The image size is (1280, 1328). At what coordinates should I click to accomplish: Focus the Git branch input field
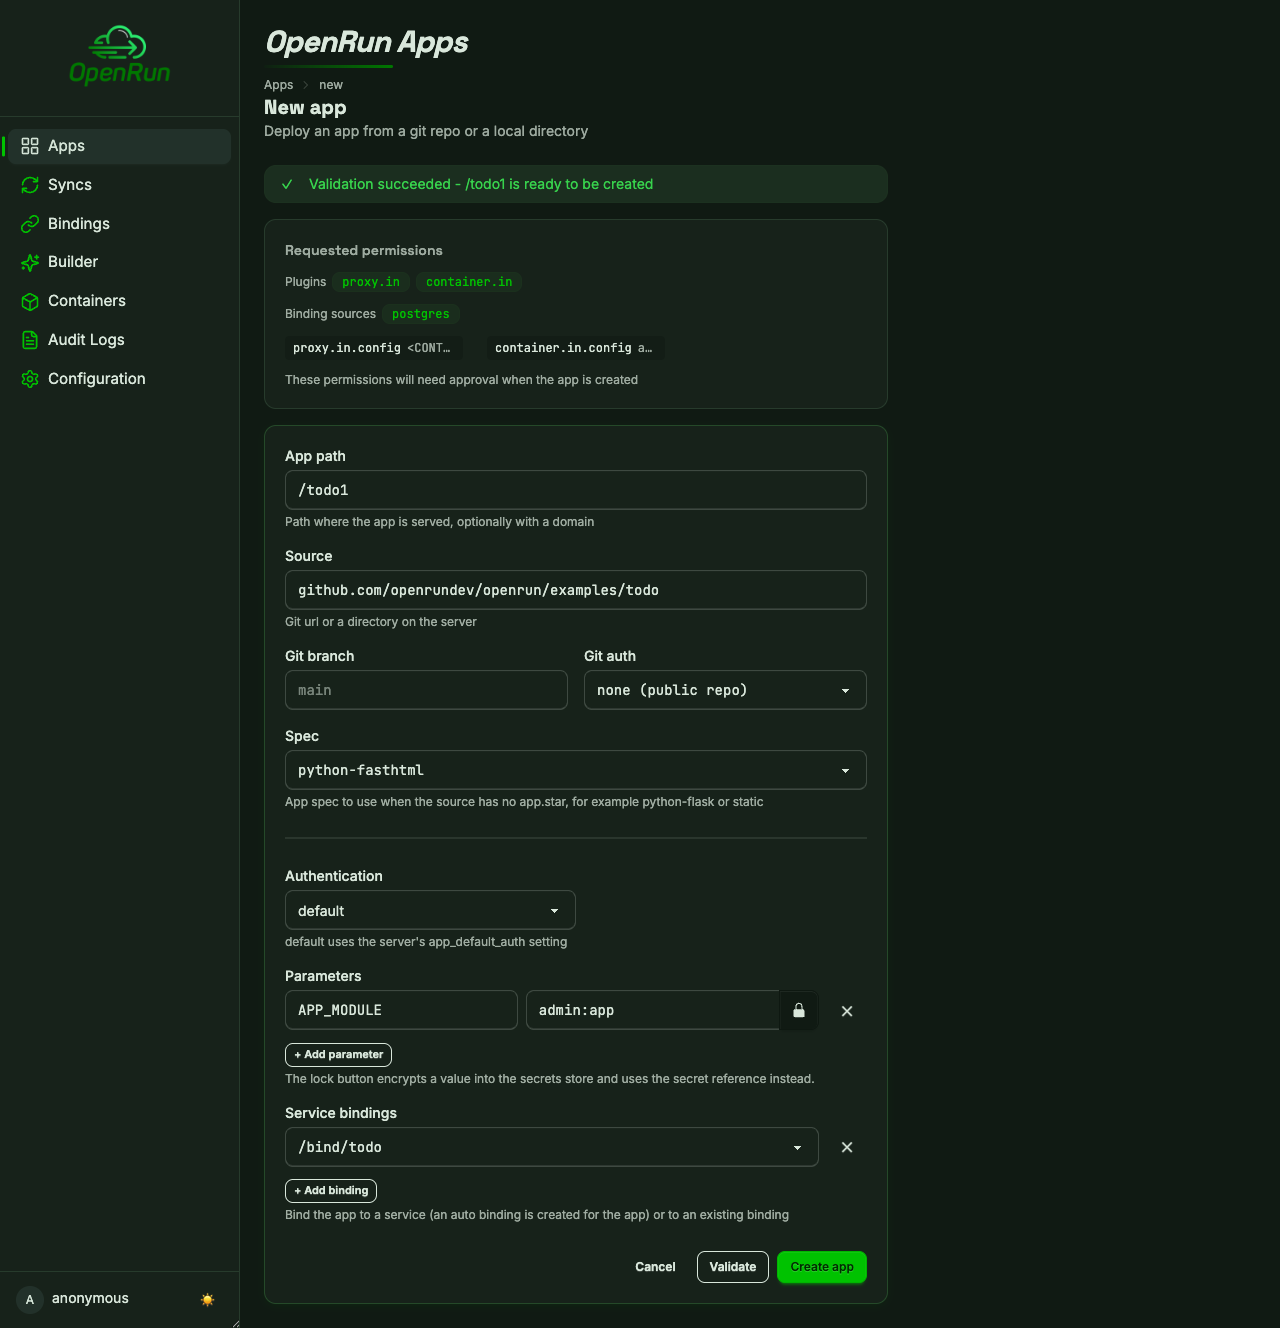pos(426,690)
